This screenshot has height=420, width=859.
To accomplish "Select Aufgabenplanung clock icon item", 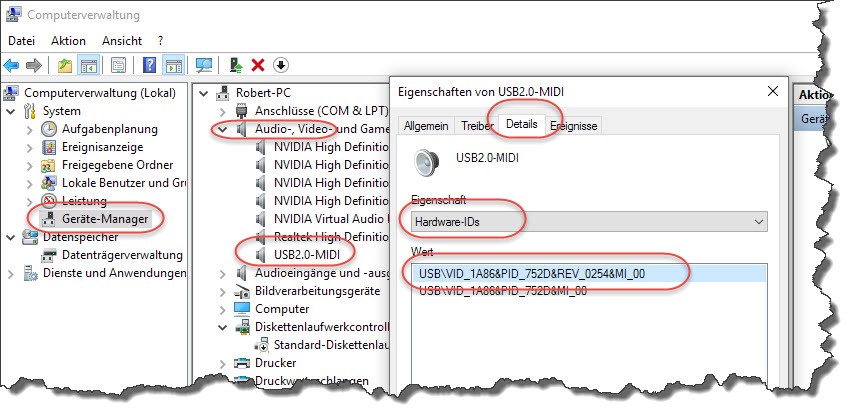I will [x=49, y=129].
